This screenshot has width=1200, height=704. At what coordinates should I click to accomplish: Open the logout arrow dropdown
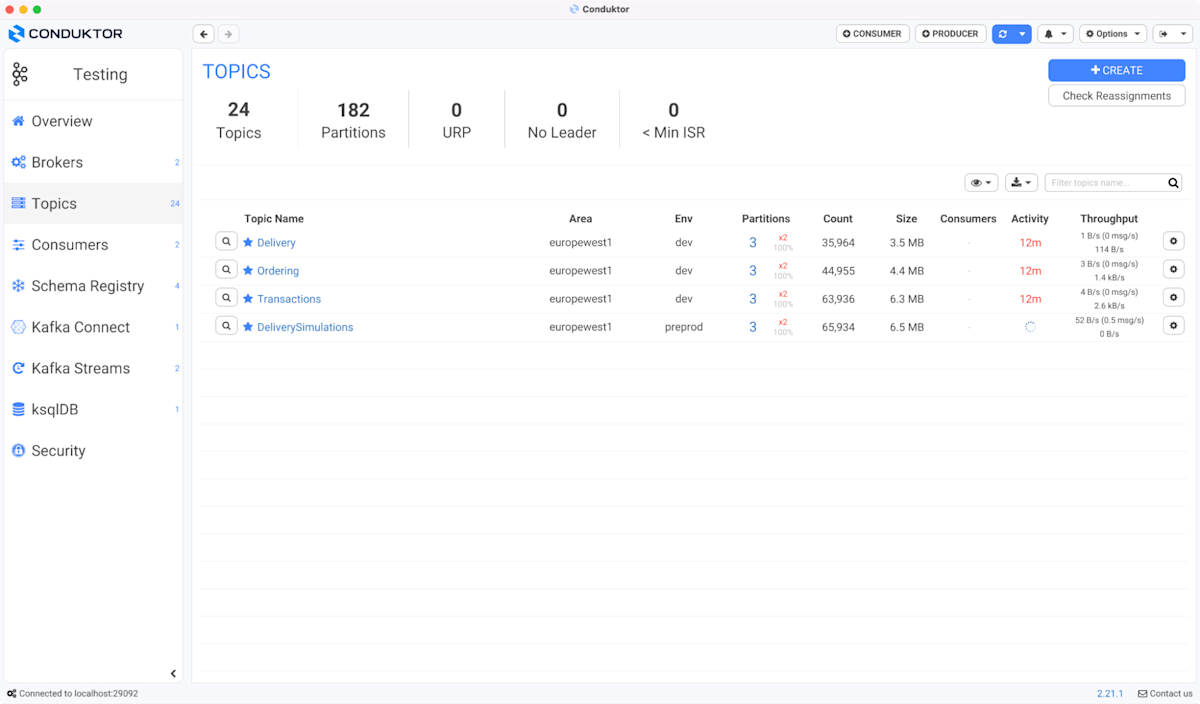[x=1172, y=34]
